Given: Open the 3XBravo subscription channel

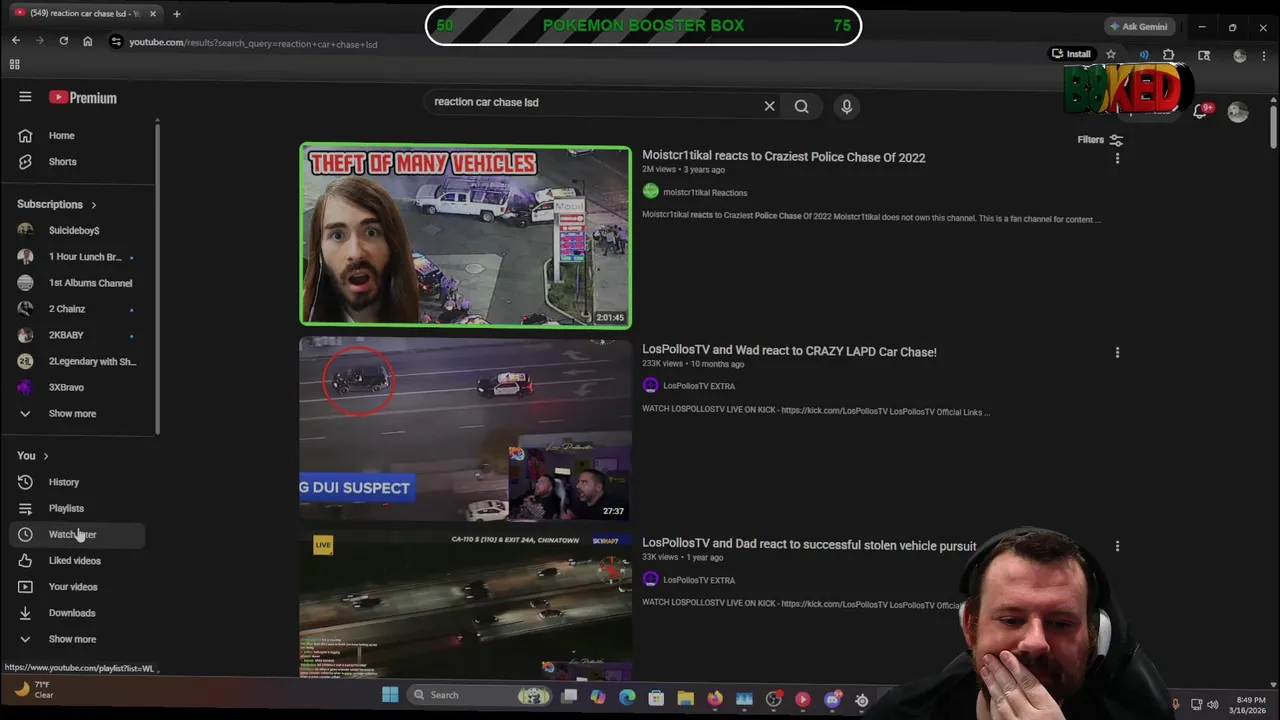Looking at the screenshot, I should (78, 387).
